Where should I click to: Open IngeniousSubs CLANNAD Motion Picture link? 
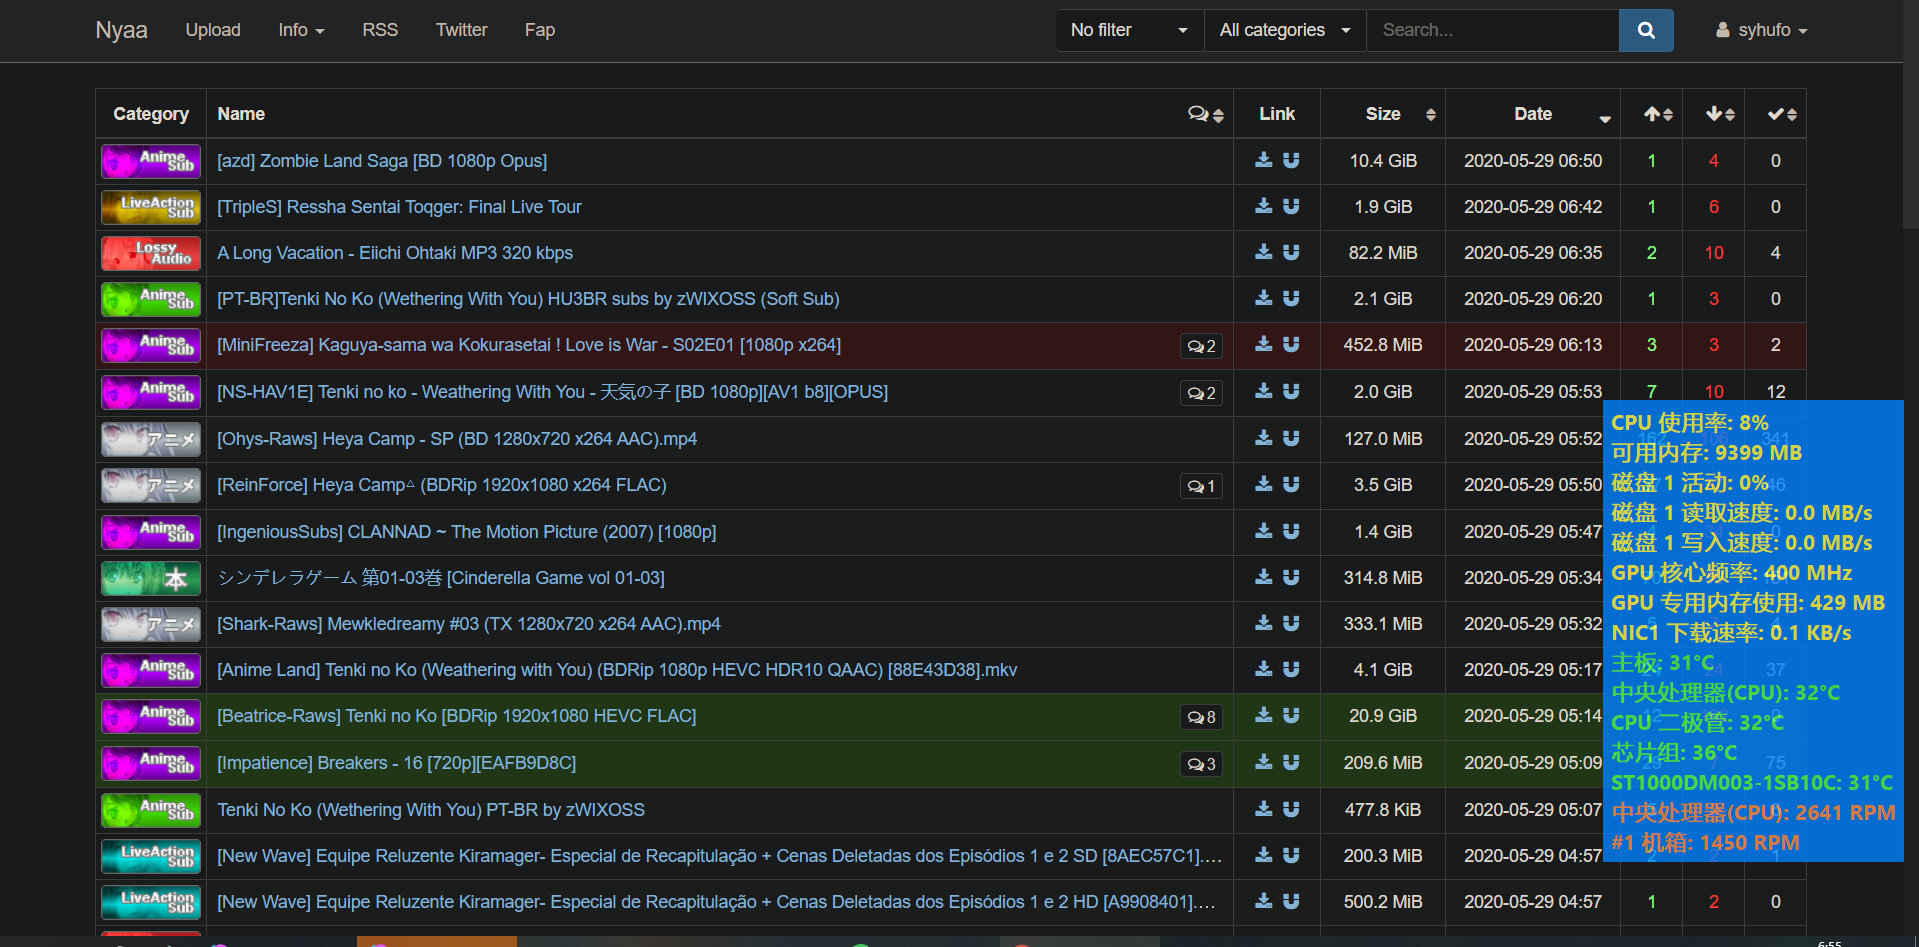(467, 532)
